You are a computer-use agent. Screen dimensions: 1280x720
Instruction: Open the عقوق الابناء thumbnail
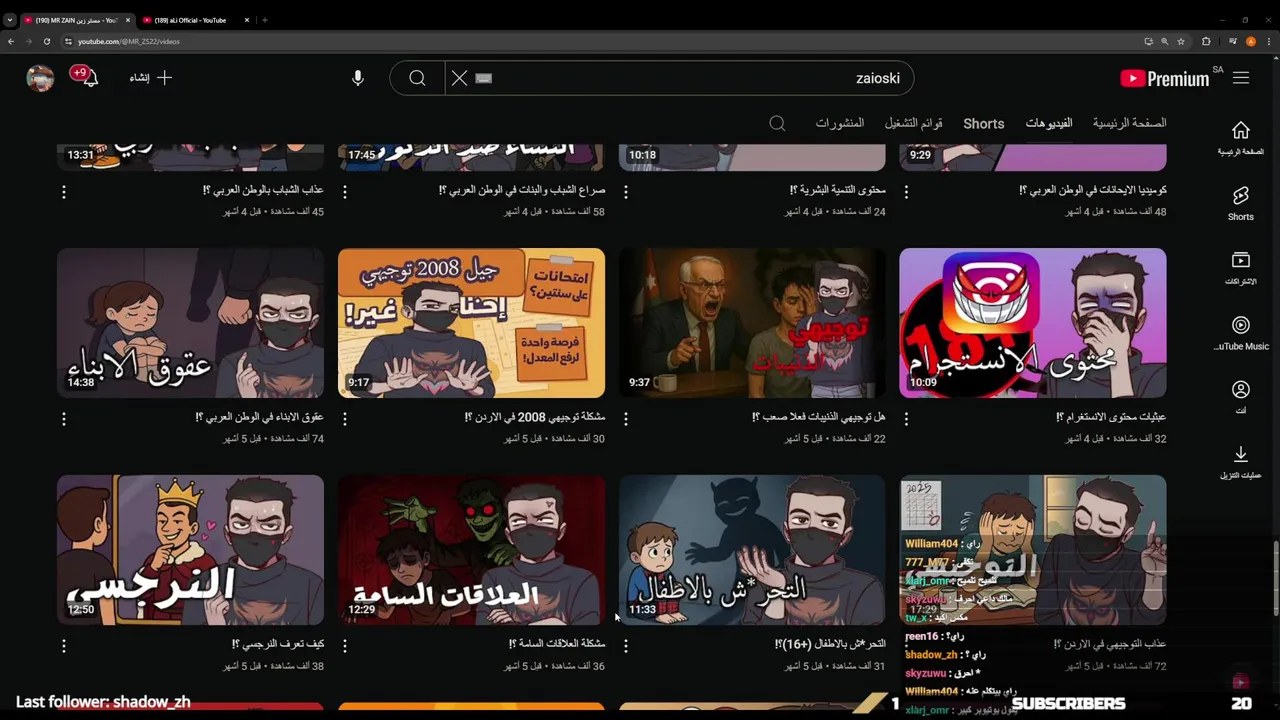tap(190, 323)
